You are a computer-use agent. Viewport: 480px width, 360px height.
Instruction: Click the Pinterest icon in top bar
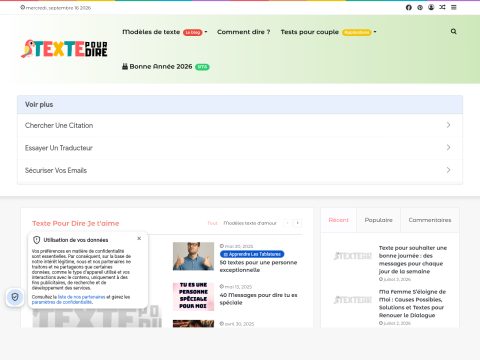click(420, 7)
